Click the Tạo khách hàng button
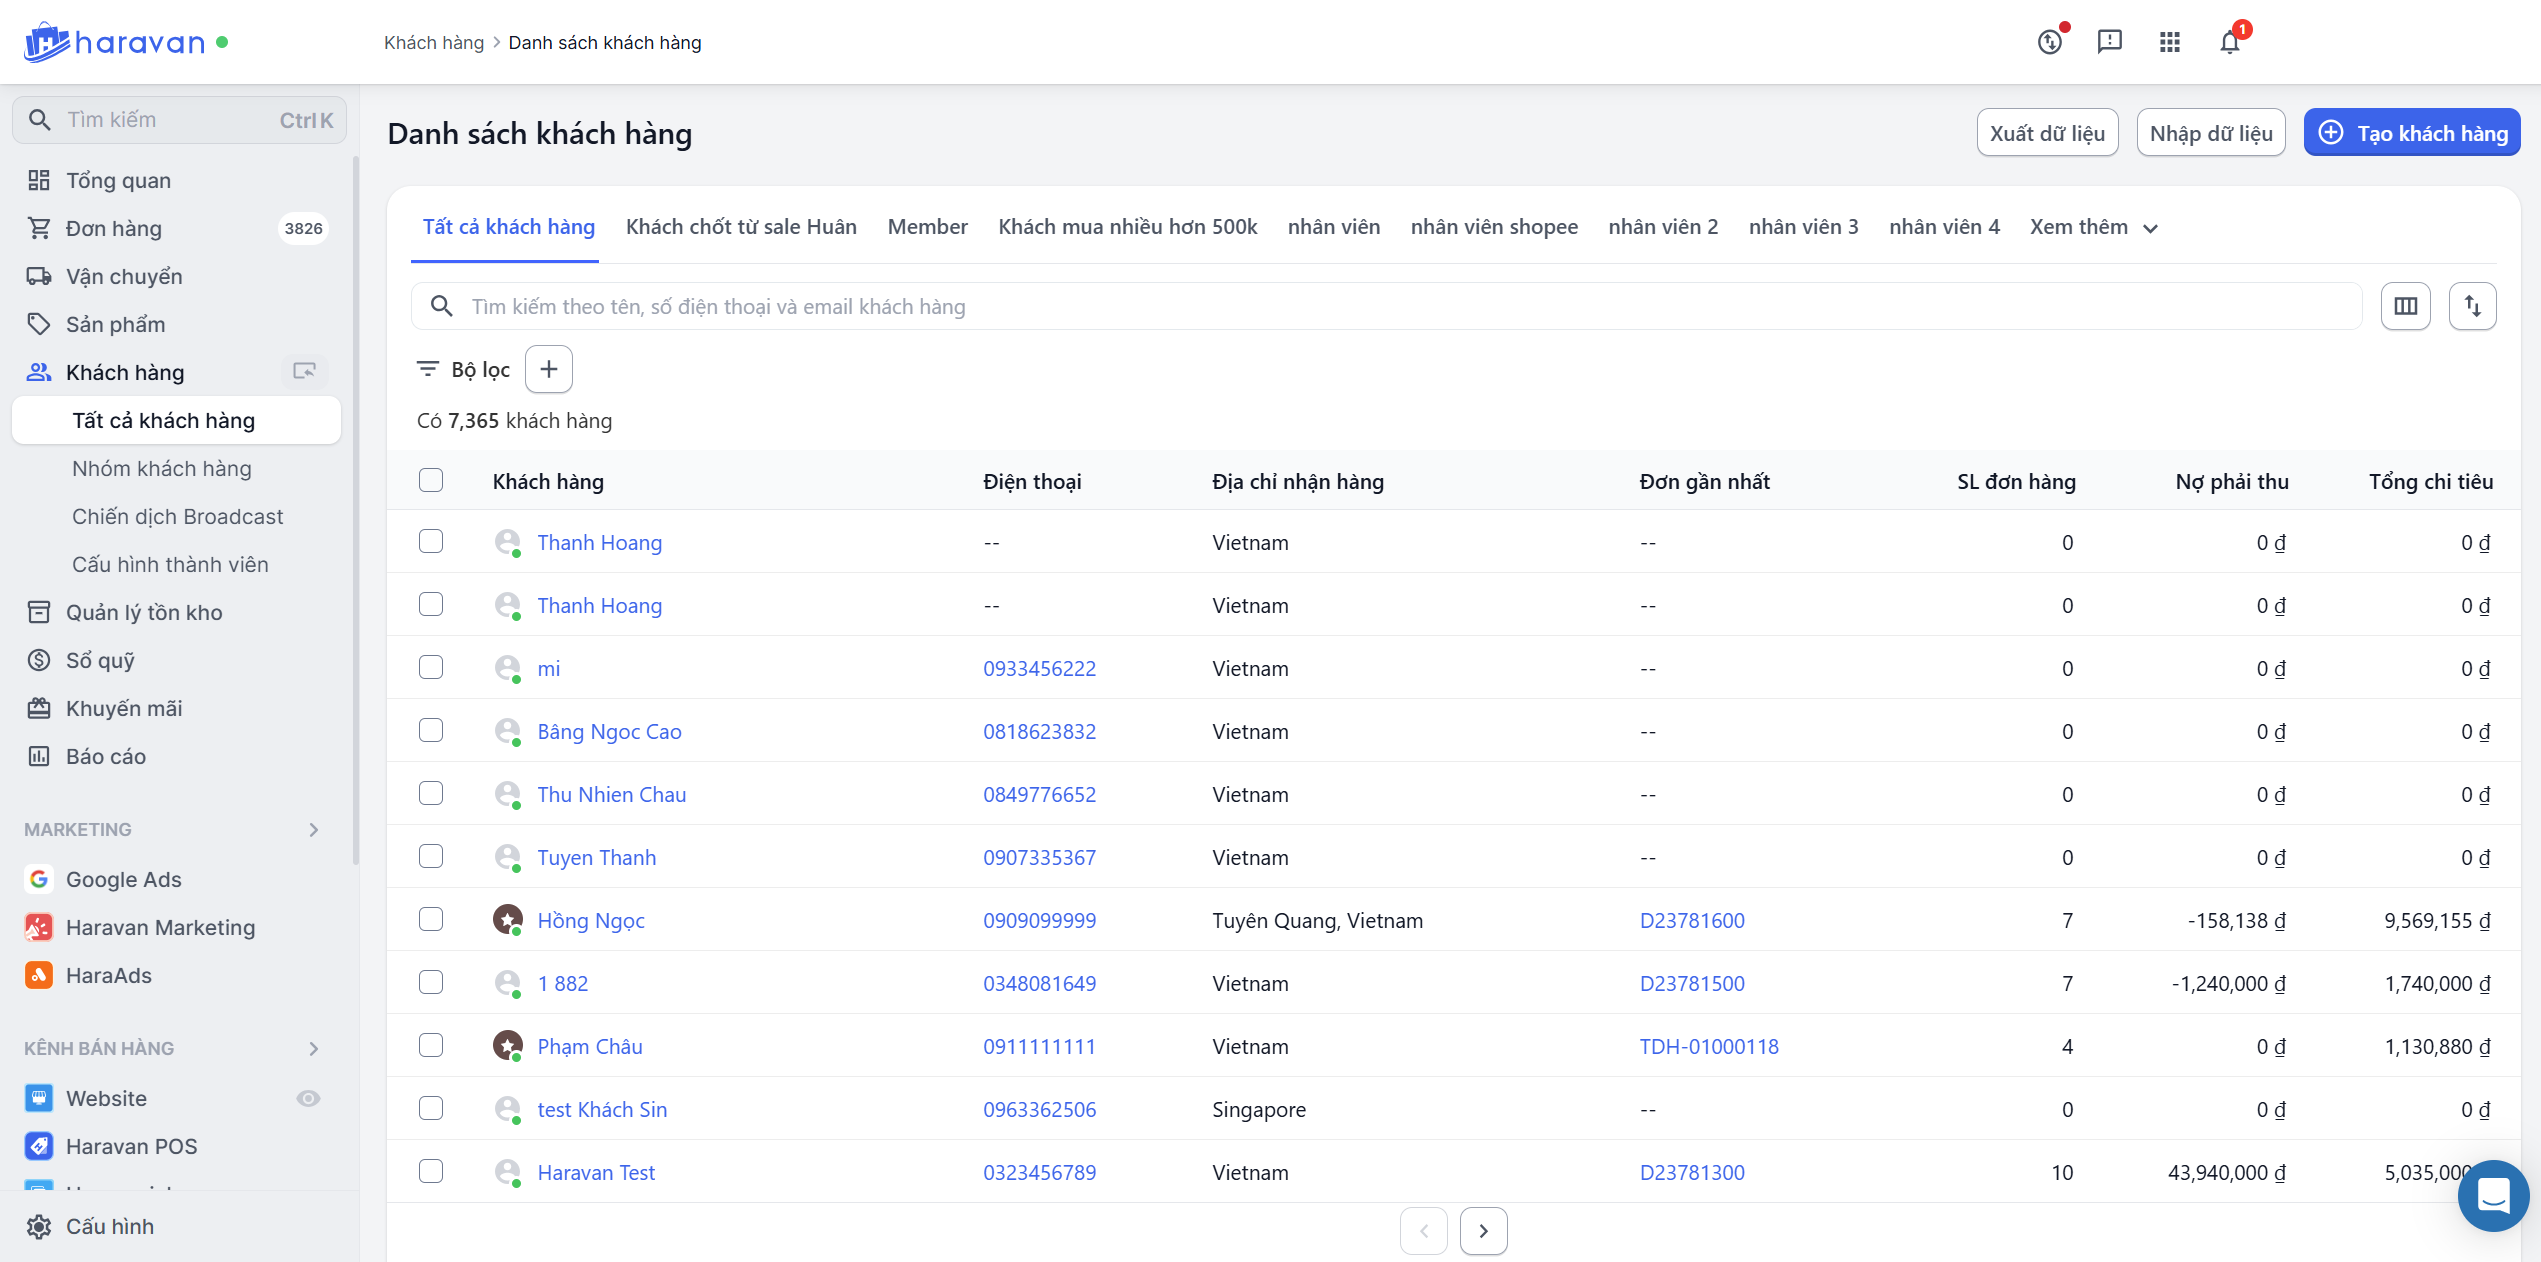 2411,133
